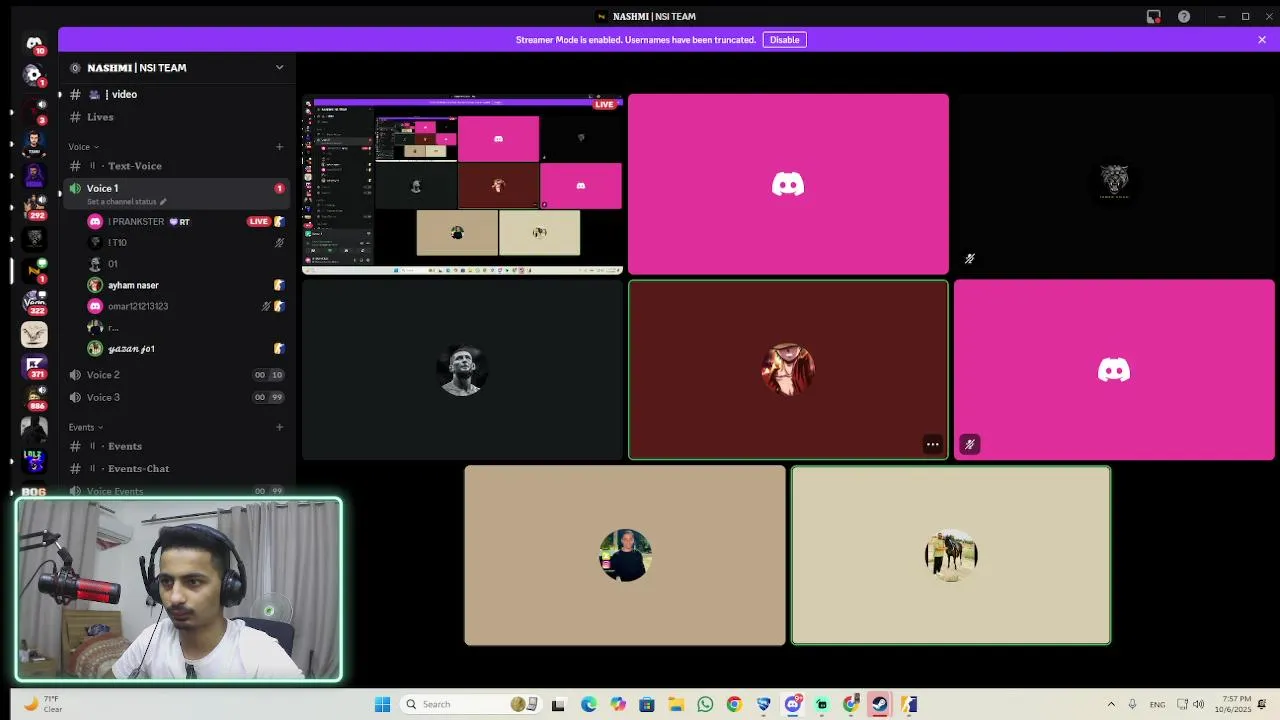Select the tile with horse avatar
The width and height of the screenshot is (1280, 720).
[x=951, y=555]
